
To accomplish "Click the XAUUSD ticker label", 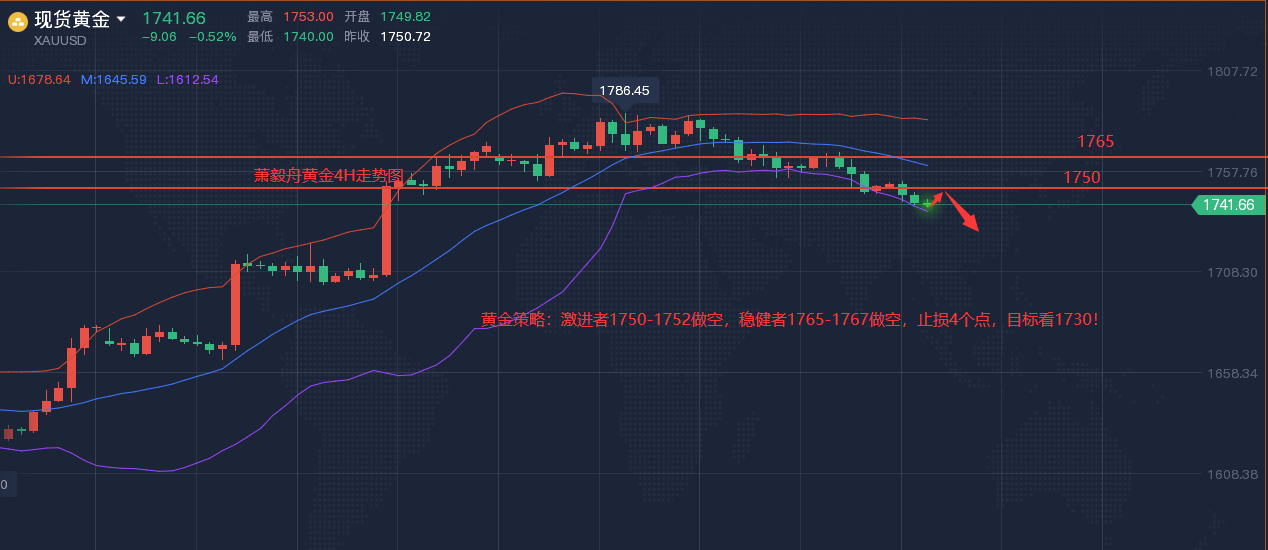I will 60,41.
